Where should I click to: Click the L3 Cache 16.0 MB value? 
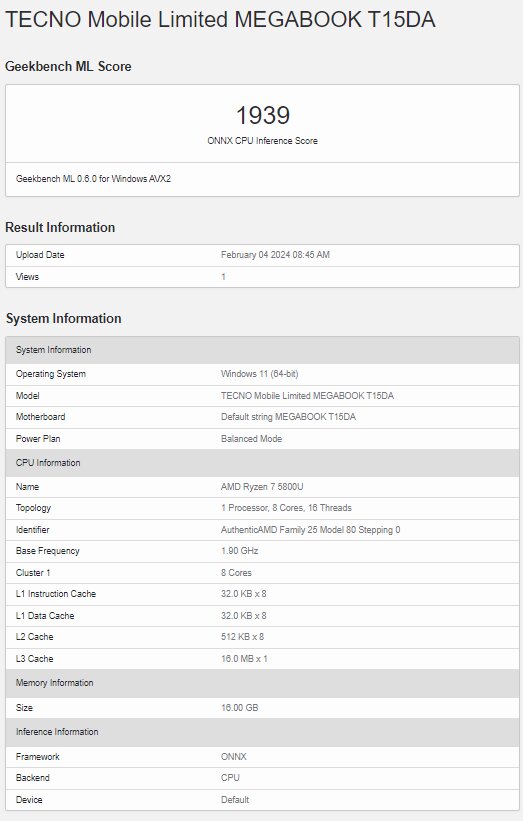[244, 659]
